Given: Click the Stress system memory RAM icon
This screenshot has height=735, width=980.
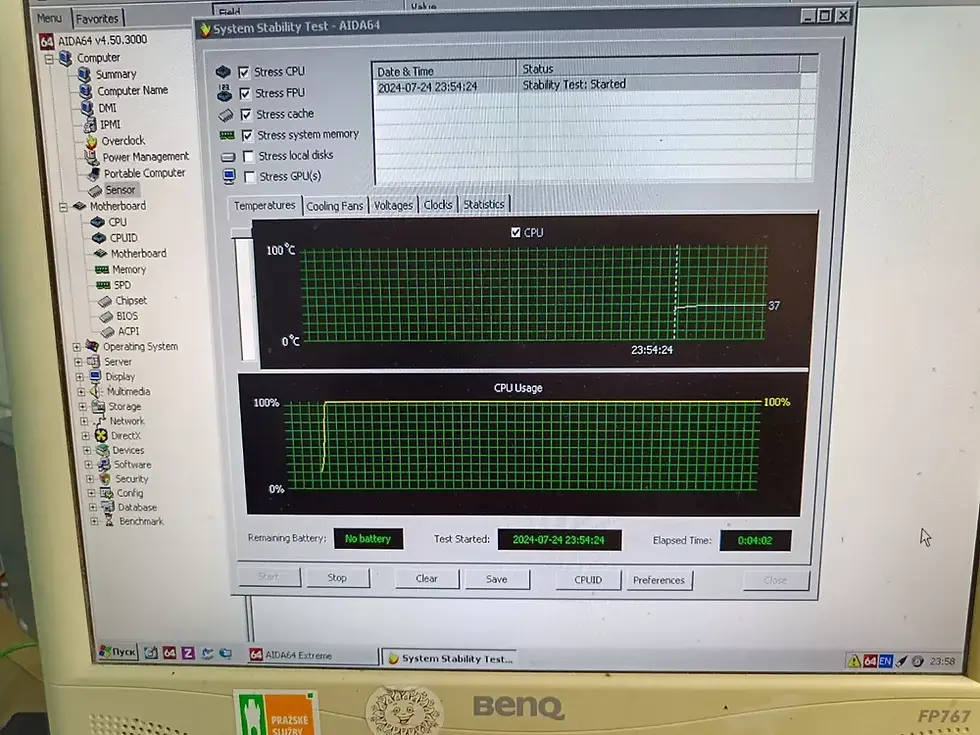Looking at the screenshot, I should pos(227,135).
